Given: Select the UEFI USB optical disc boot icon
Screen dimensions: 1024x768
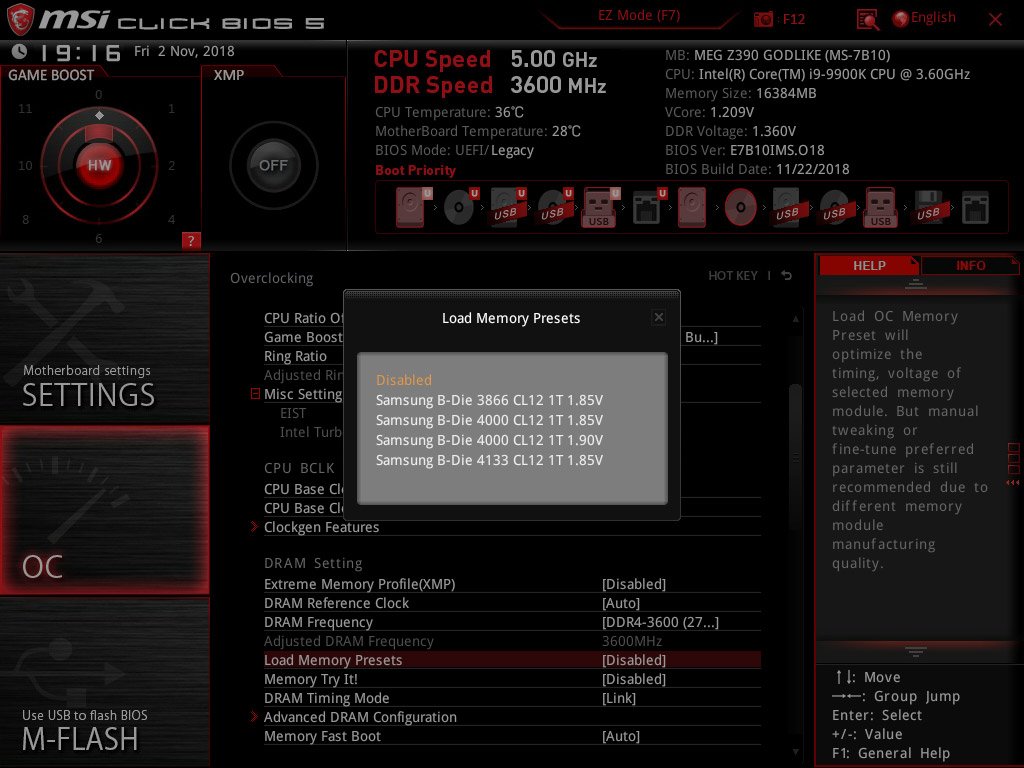Looking at the screenshot, I should click(x=555, y=207).
